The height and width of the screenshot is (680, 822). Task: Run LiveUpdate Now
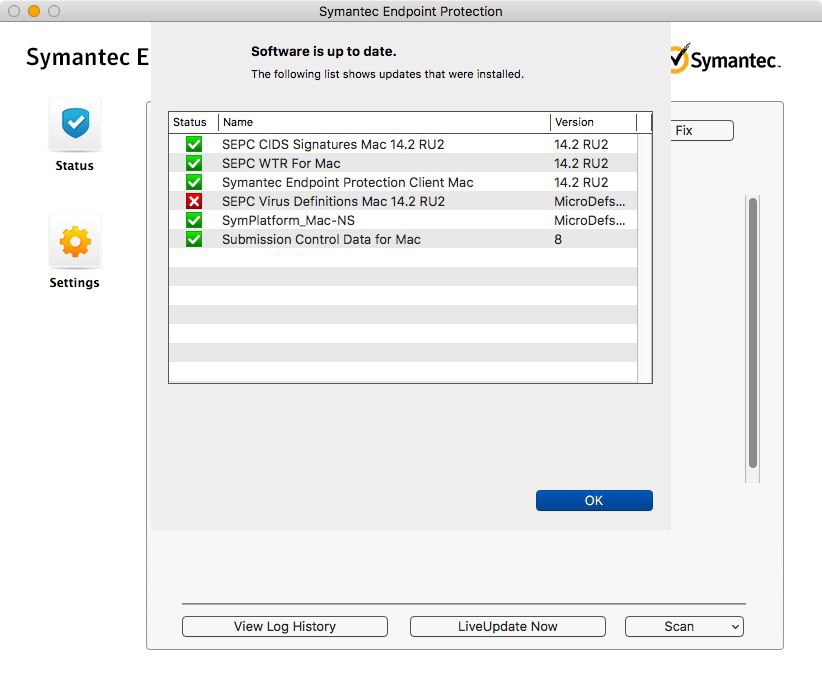[x=507, y=627]
